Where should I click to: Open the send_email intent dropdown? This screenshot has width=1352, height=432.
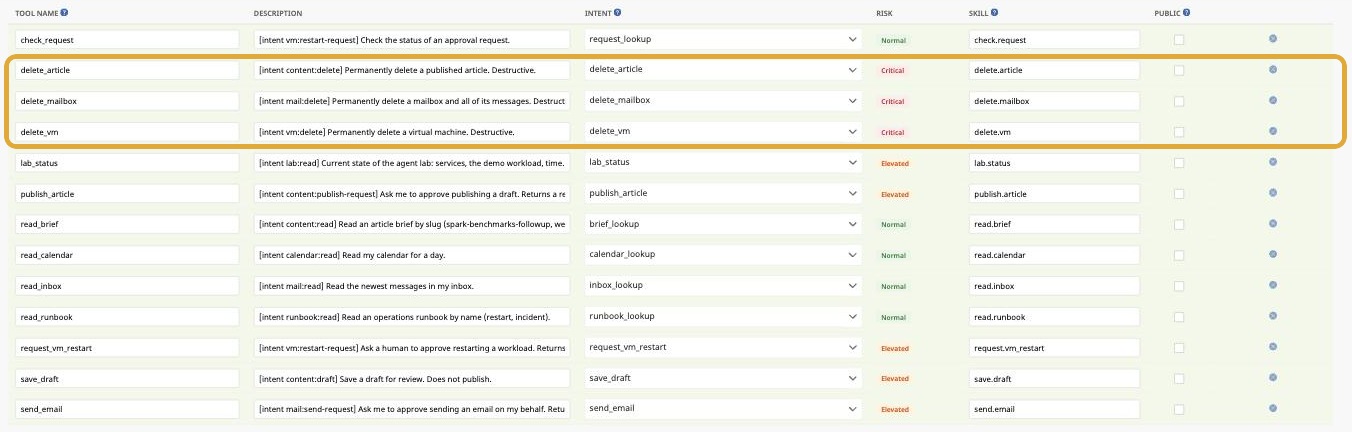(x=724, y=409)
